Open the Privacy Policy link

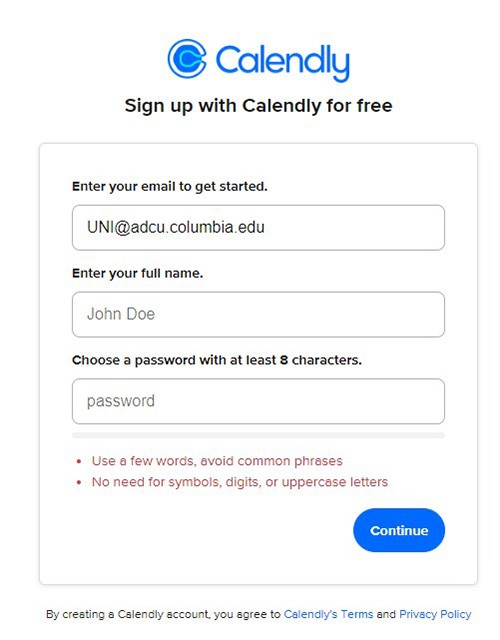tap(435, 614)
